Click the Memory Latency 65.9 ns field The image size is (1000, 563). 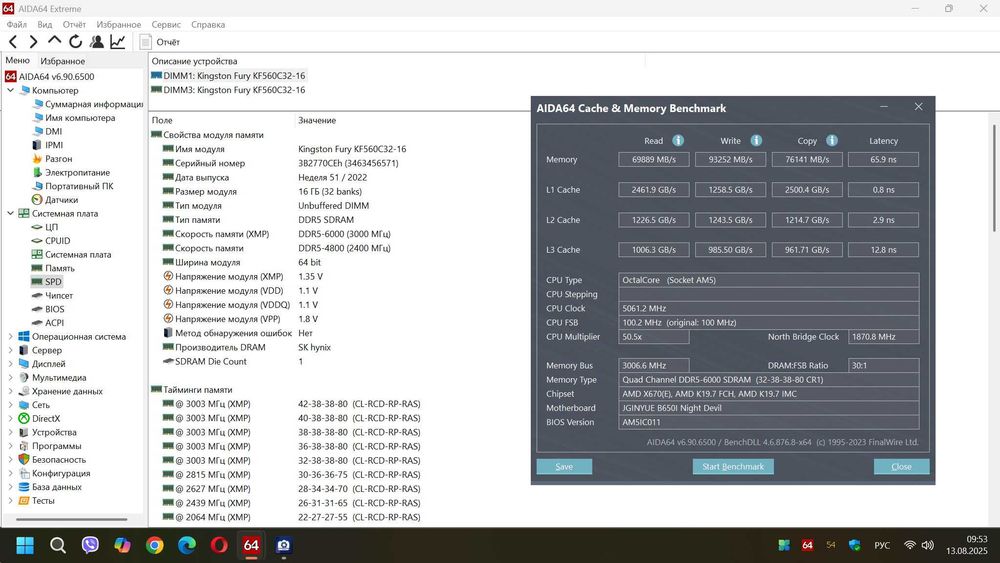click(x=883, y=159)
